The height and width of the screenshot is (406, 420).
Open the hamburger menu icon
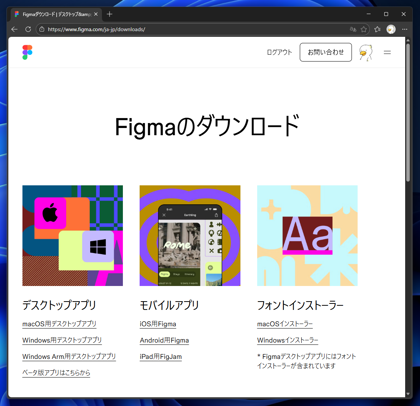point(387,52)
